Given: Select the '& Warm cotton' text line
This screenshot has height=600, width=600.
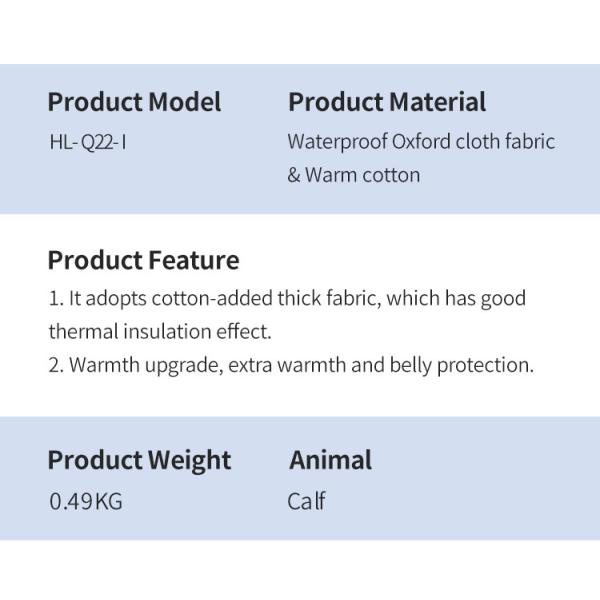Looking at the screenshot, I should tap(354, 175).
